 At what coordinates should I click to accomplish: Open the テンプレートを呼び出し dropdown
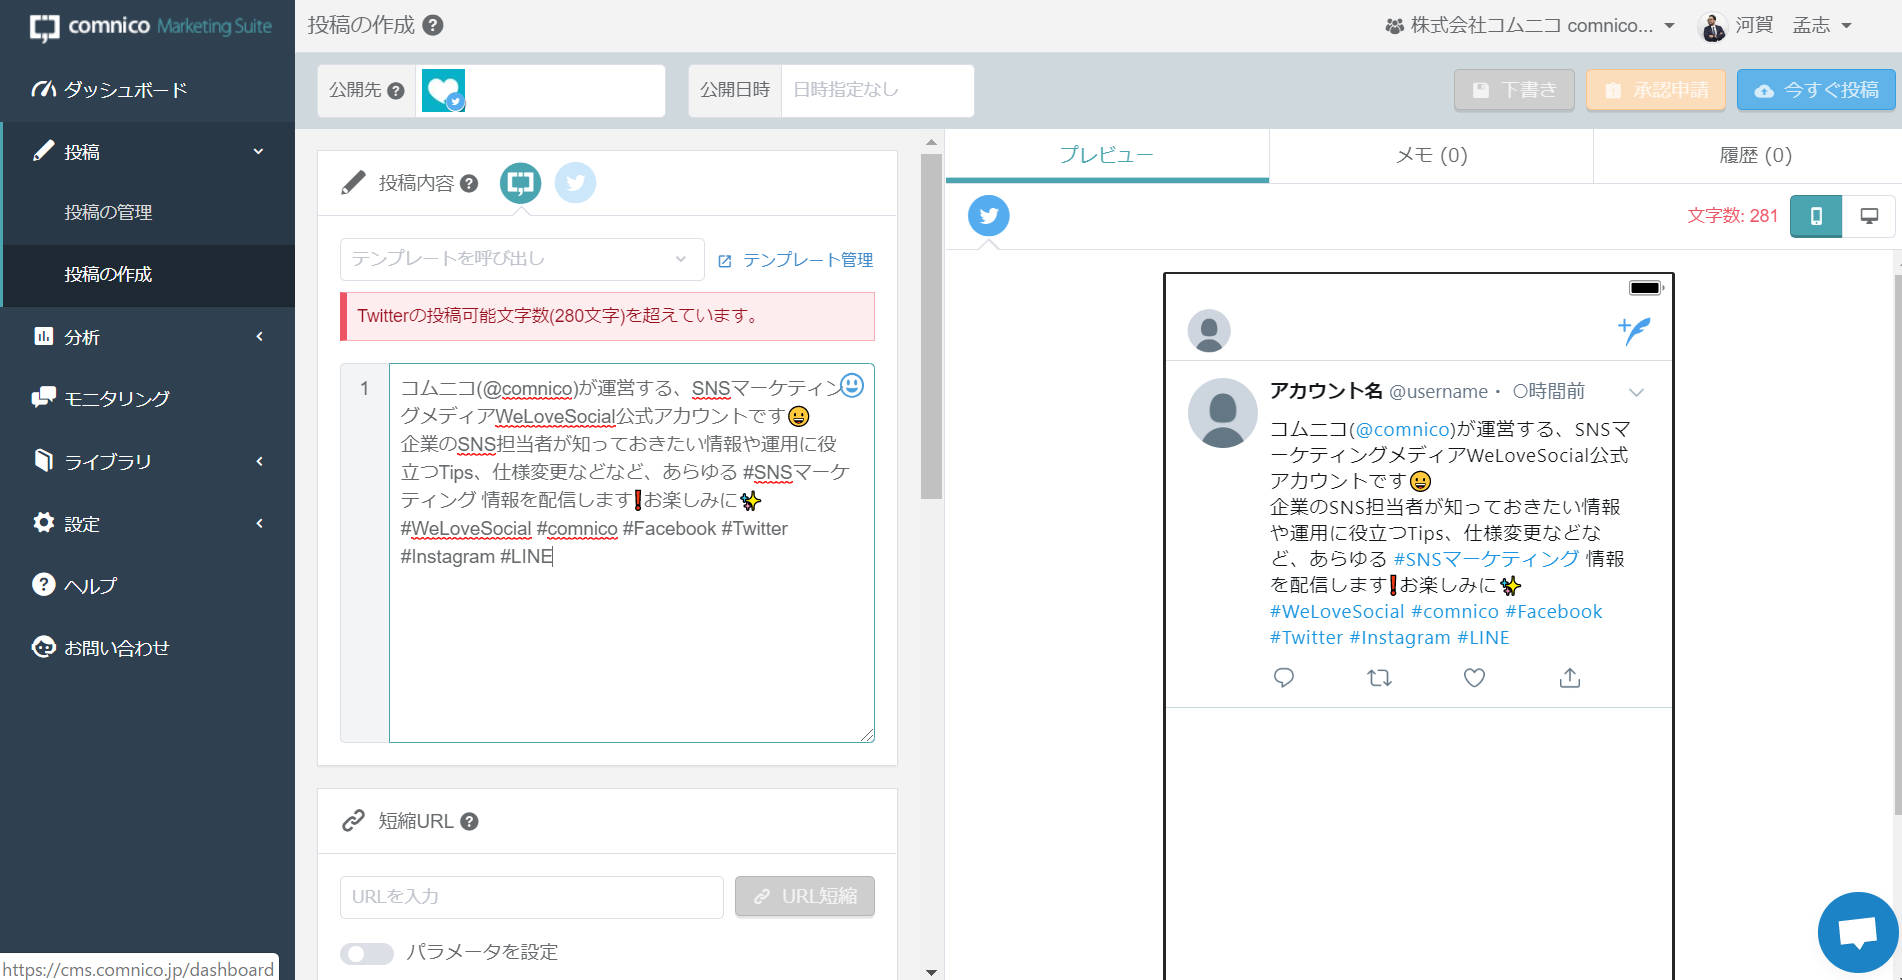click(x=522, y=259)
